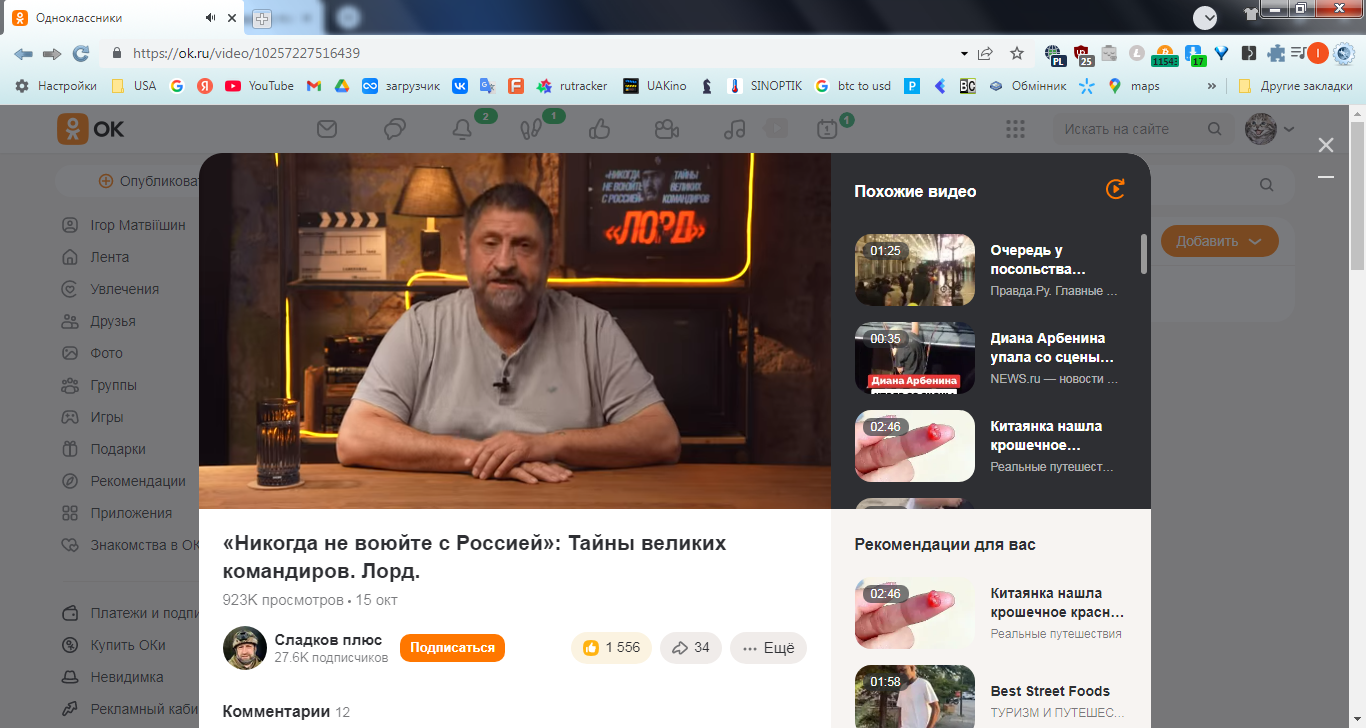The image size is (1366, 728).
Task: Open the Gmail bookmark icon
Action: click(314, 86)
